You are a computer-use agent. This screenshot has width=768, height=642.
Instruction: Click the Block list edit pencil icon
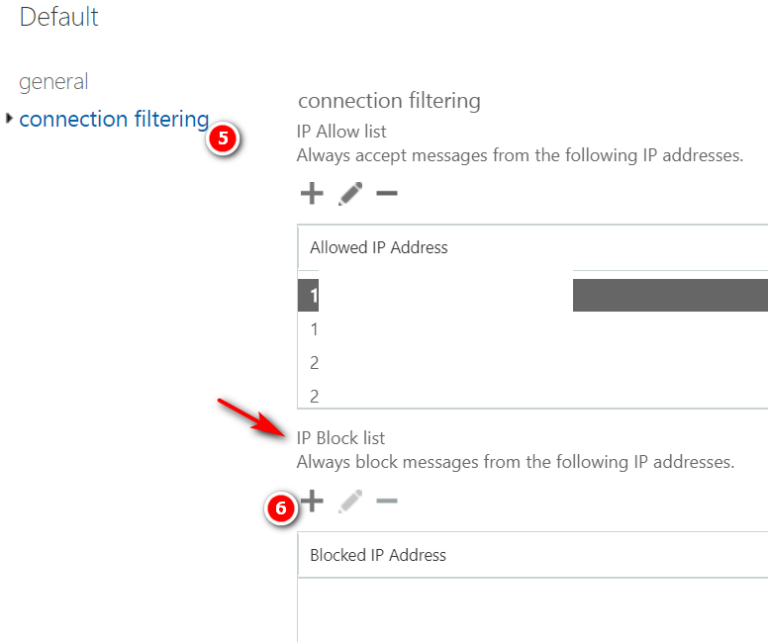click(350, 501)
